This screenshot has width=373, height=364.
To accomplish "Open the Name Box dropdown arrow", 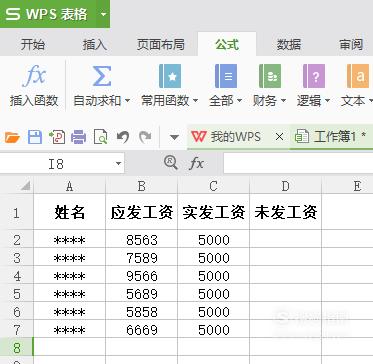I will [x=118, y=164].
